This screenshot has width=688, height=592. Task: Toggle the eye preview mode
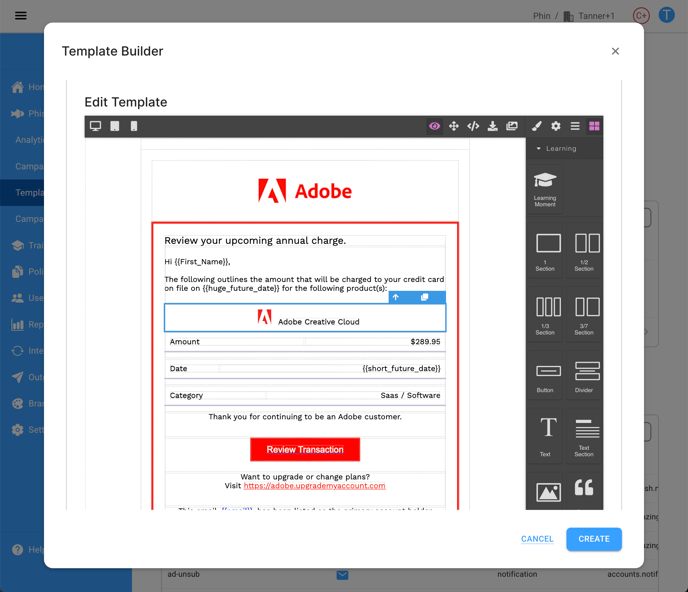tap(434, 126)
